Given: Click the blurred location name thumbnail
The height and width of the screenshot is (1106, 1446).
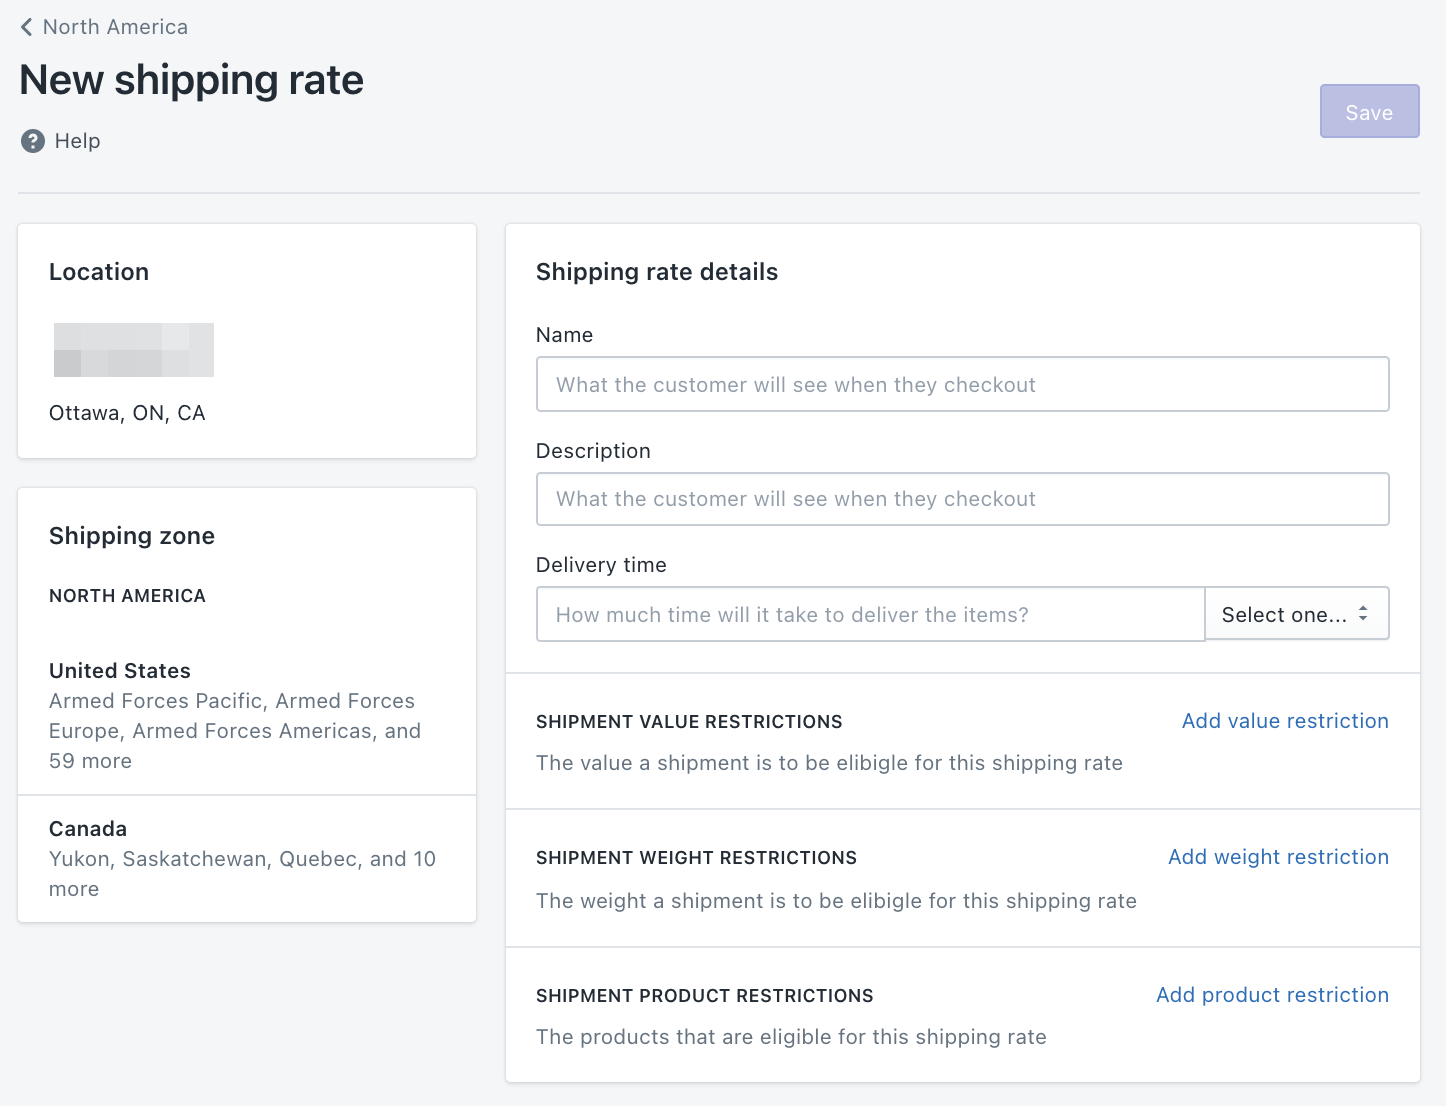Looking at the screenshot, I should coord(134,350).
